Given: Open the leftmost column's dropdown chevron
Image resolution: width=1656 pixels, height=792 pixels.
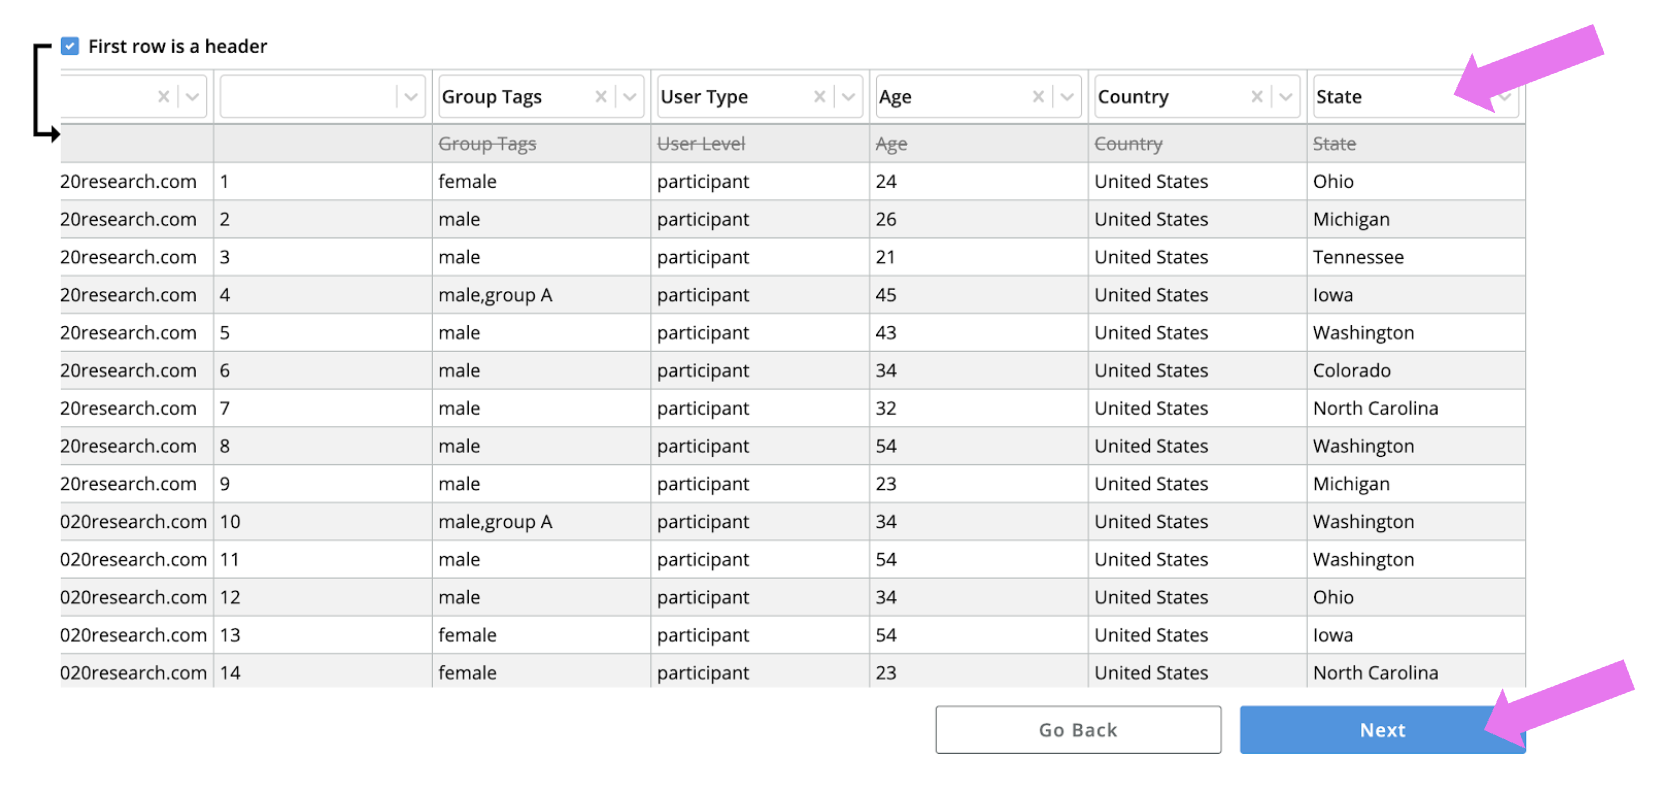Looking at the screenshot, I should click(193, 97).
